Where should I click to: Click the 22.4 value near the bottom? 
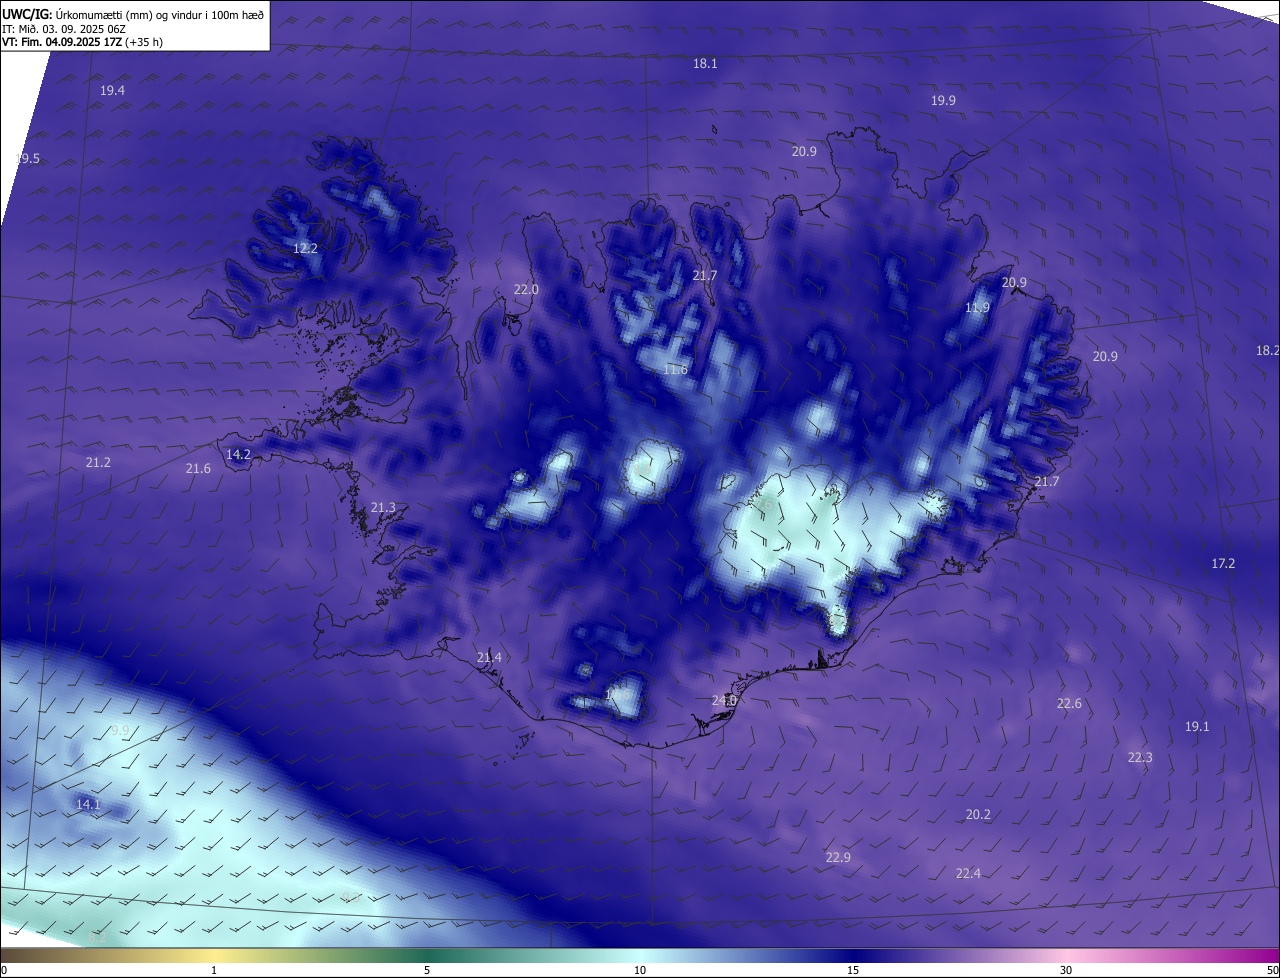968,874
